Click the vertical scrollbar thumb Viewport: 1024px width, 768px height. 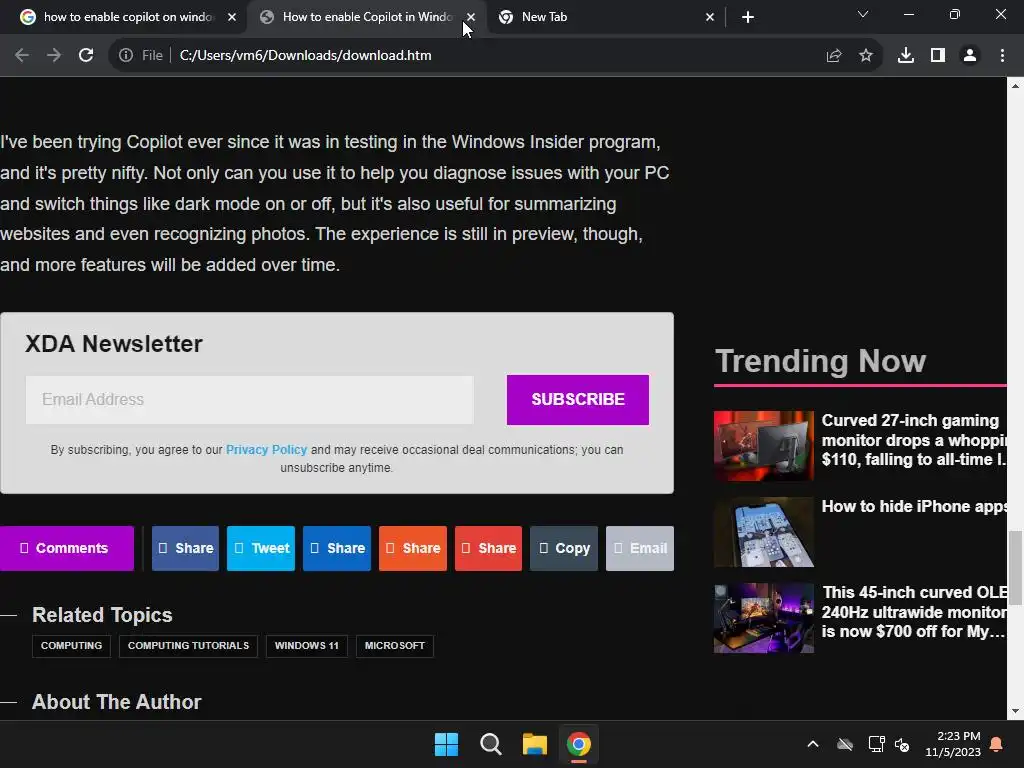coord(1015,568)
